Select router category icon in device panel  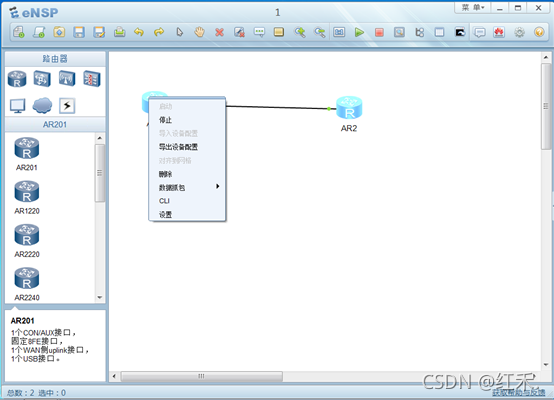[x=17, y=79]
